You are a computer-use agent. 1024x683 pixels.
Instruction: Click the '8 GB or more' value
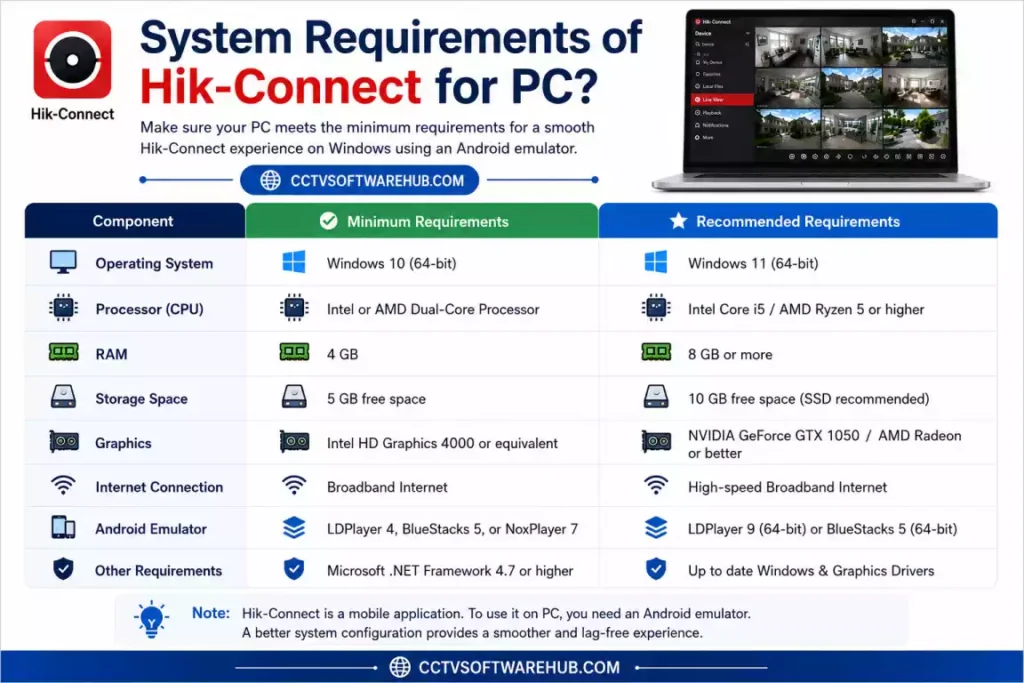click(x=730, y=354)
